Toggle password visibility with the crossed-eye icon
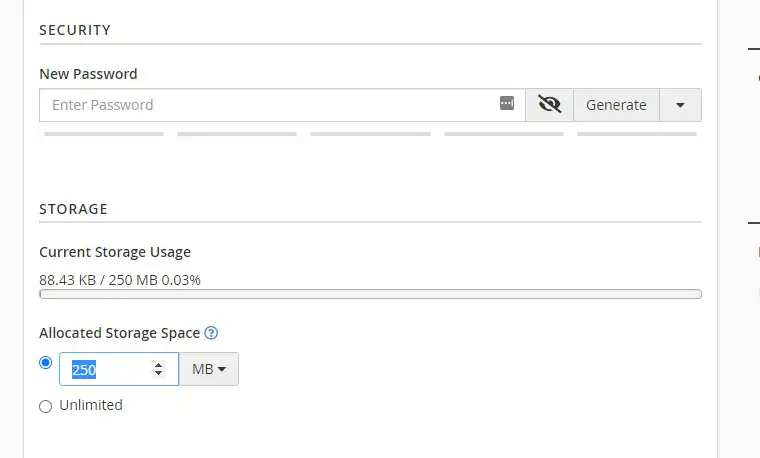760x458 pixels. click(x=550, y=105)
